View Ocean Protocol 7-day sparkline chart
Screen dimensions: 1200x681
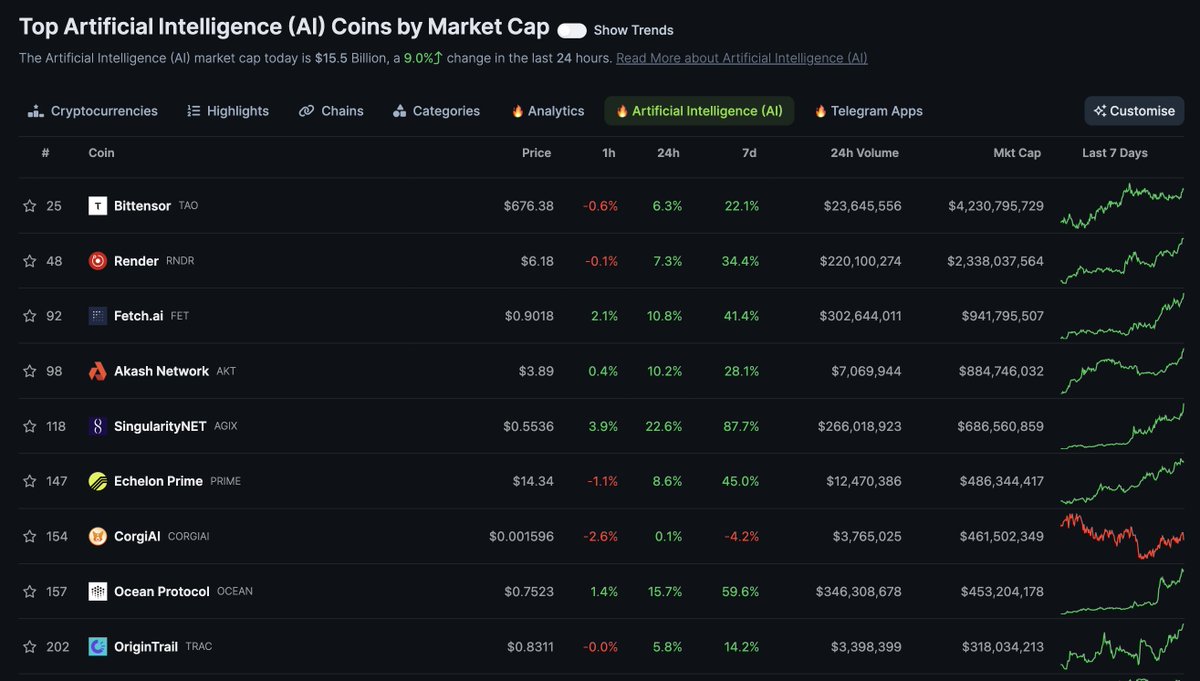[x=1122, y=591]
